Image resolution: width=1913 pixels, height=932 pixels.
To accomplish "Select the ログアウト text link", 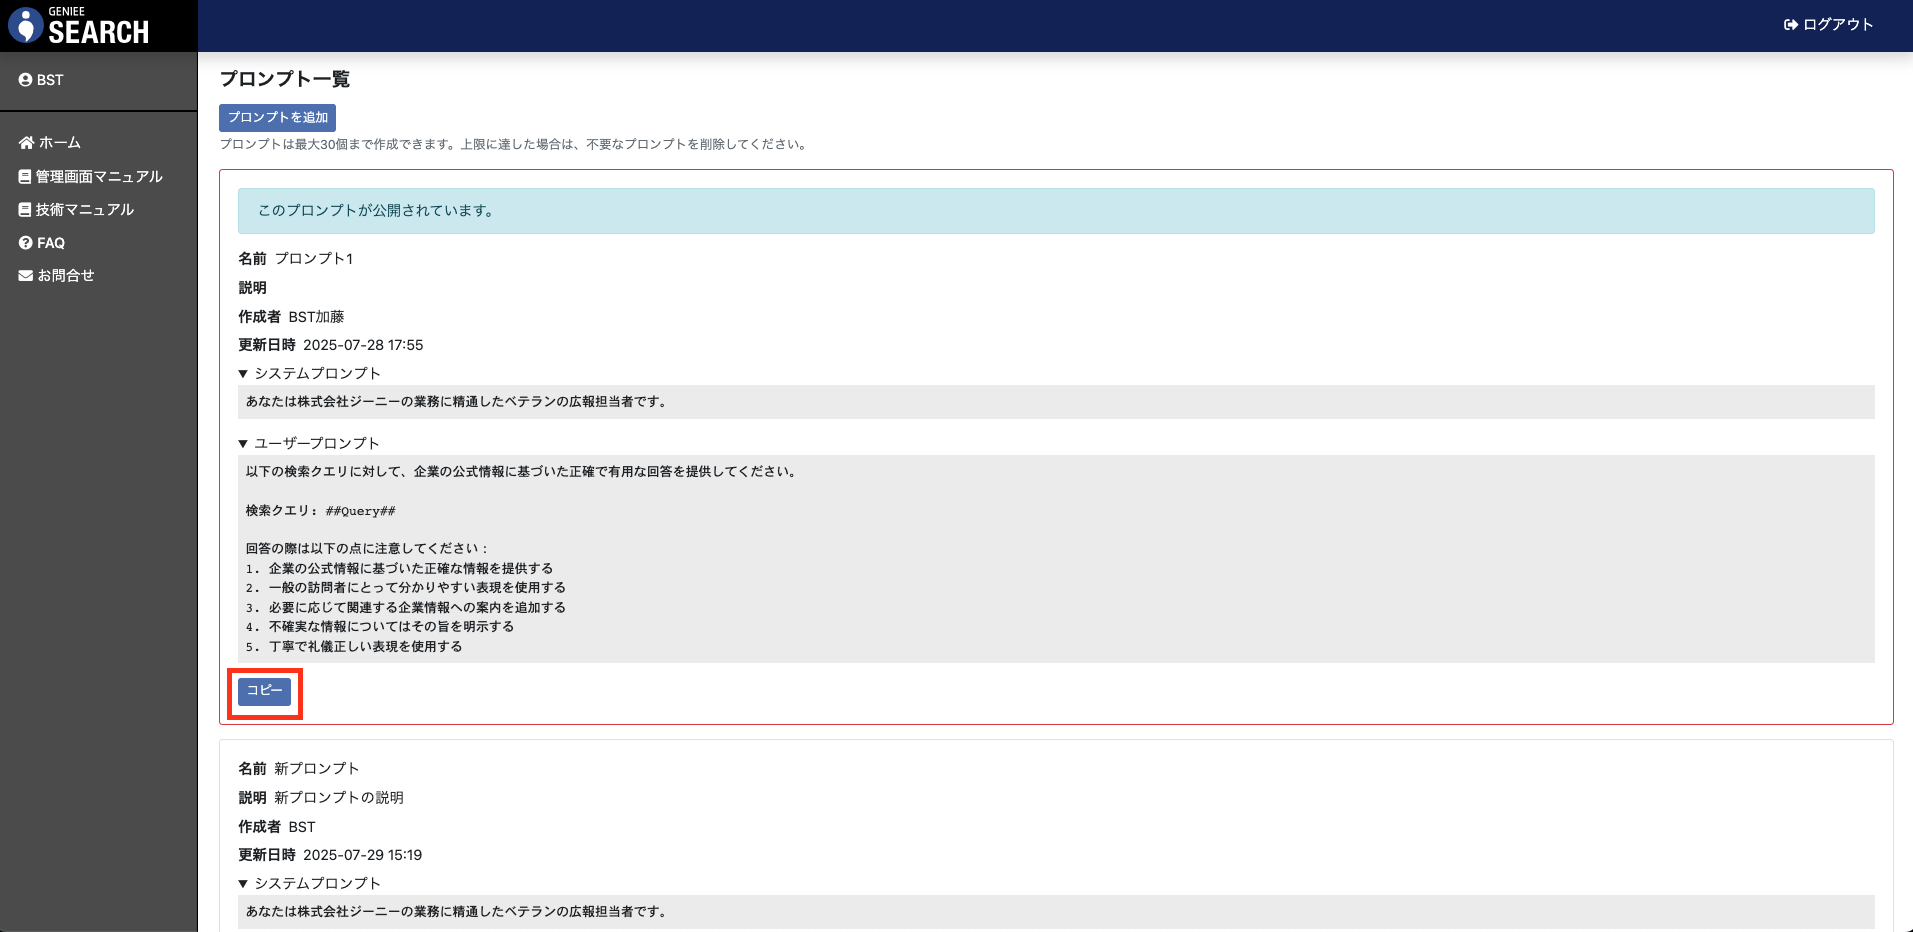I will pos(1838,25).
